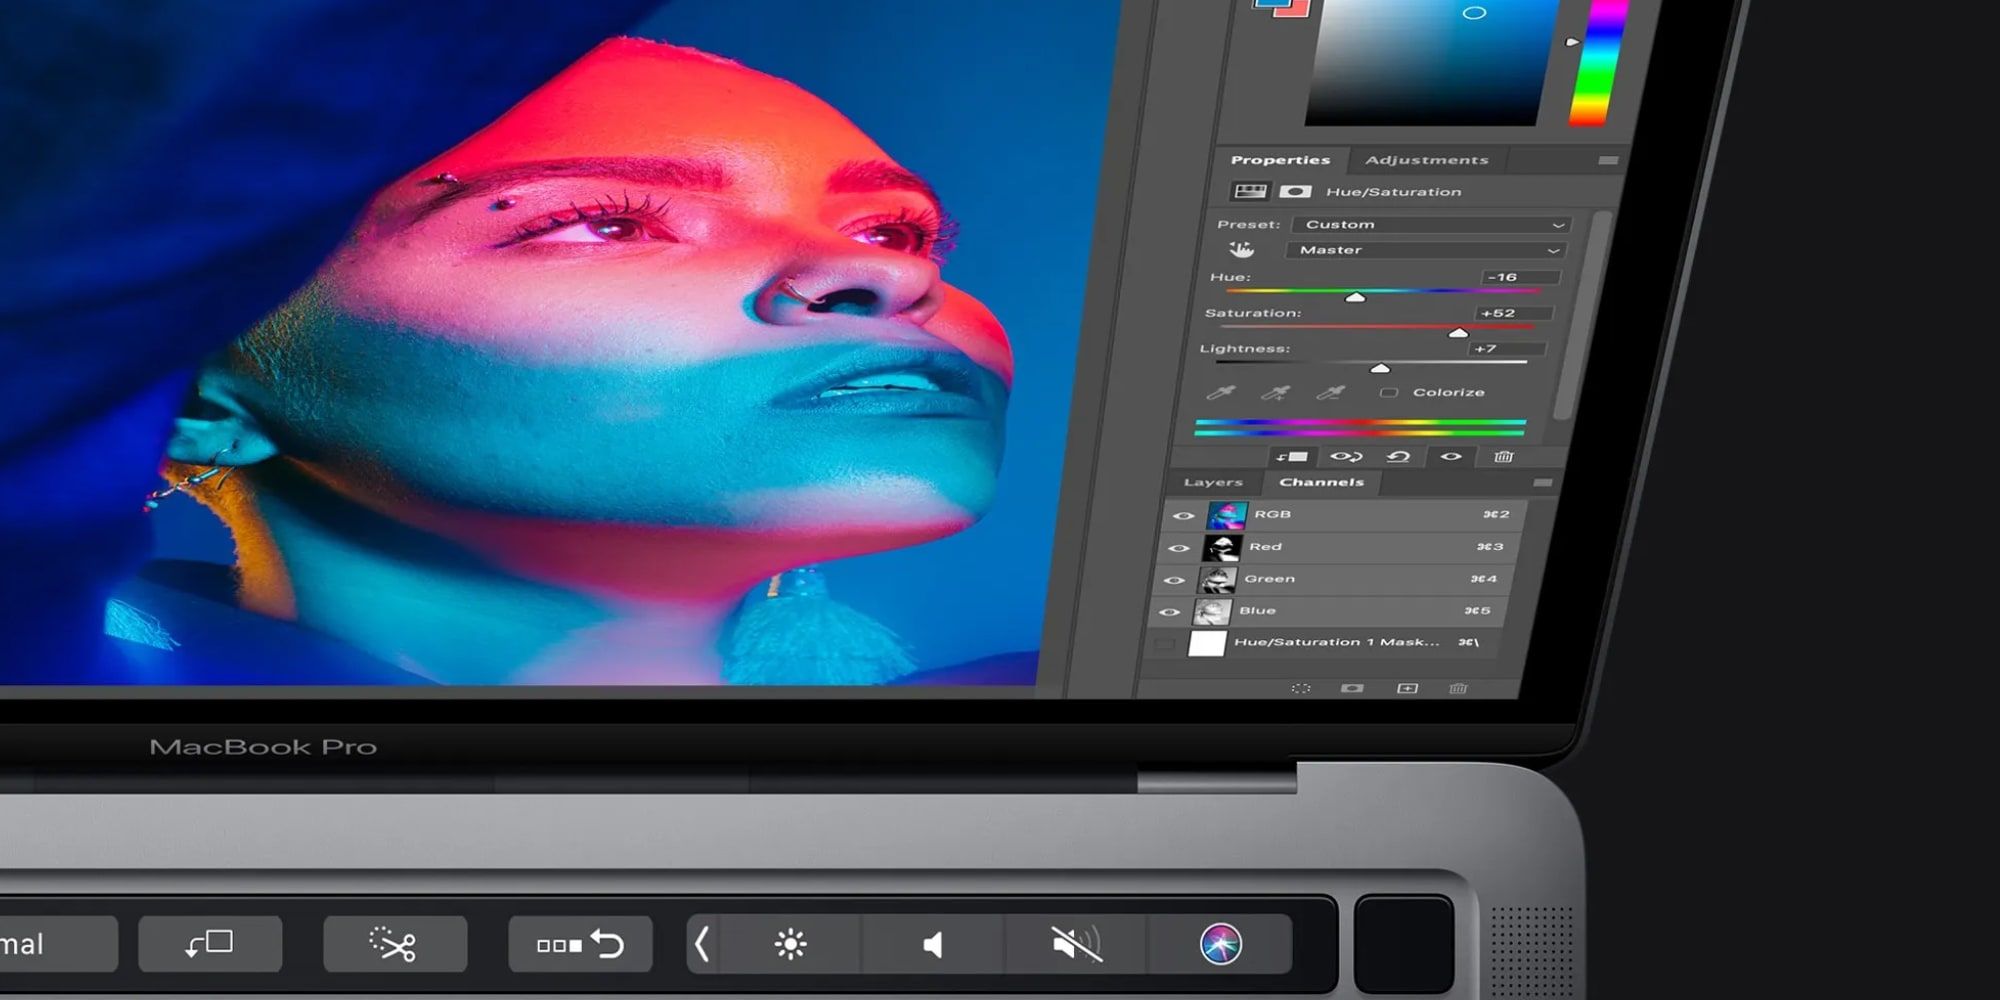Delete the Hue/Saturation adjustment layer
This screenshot has height=1000, width=2000.
click(x=1503, y=457)
